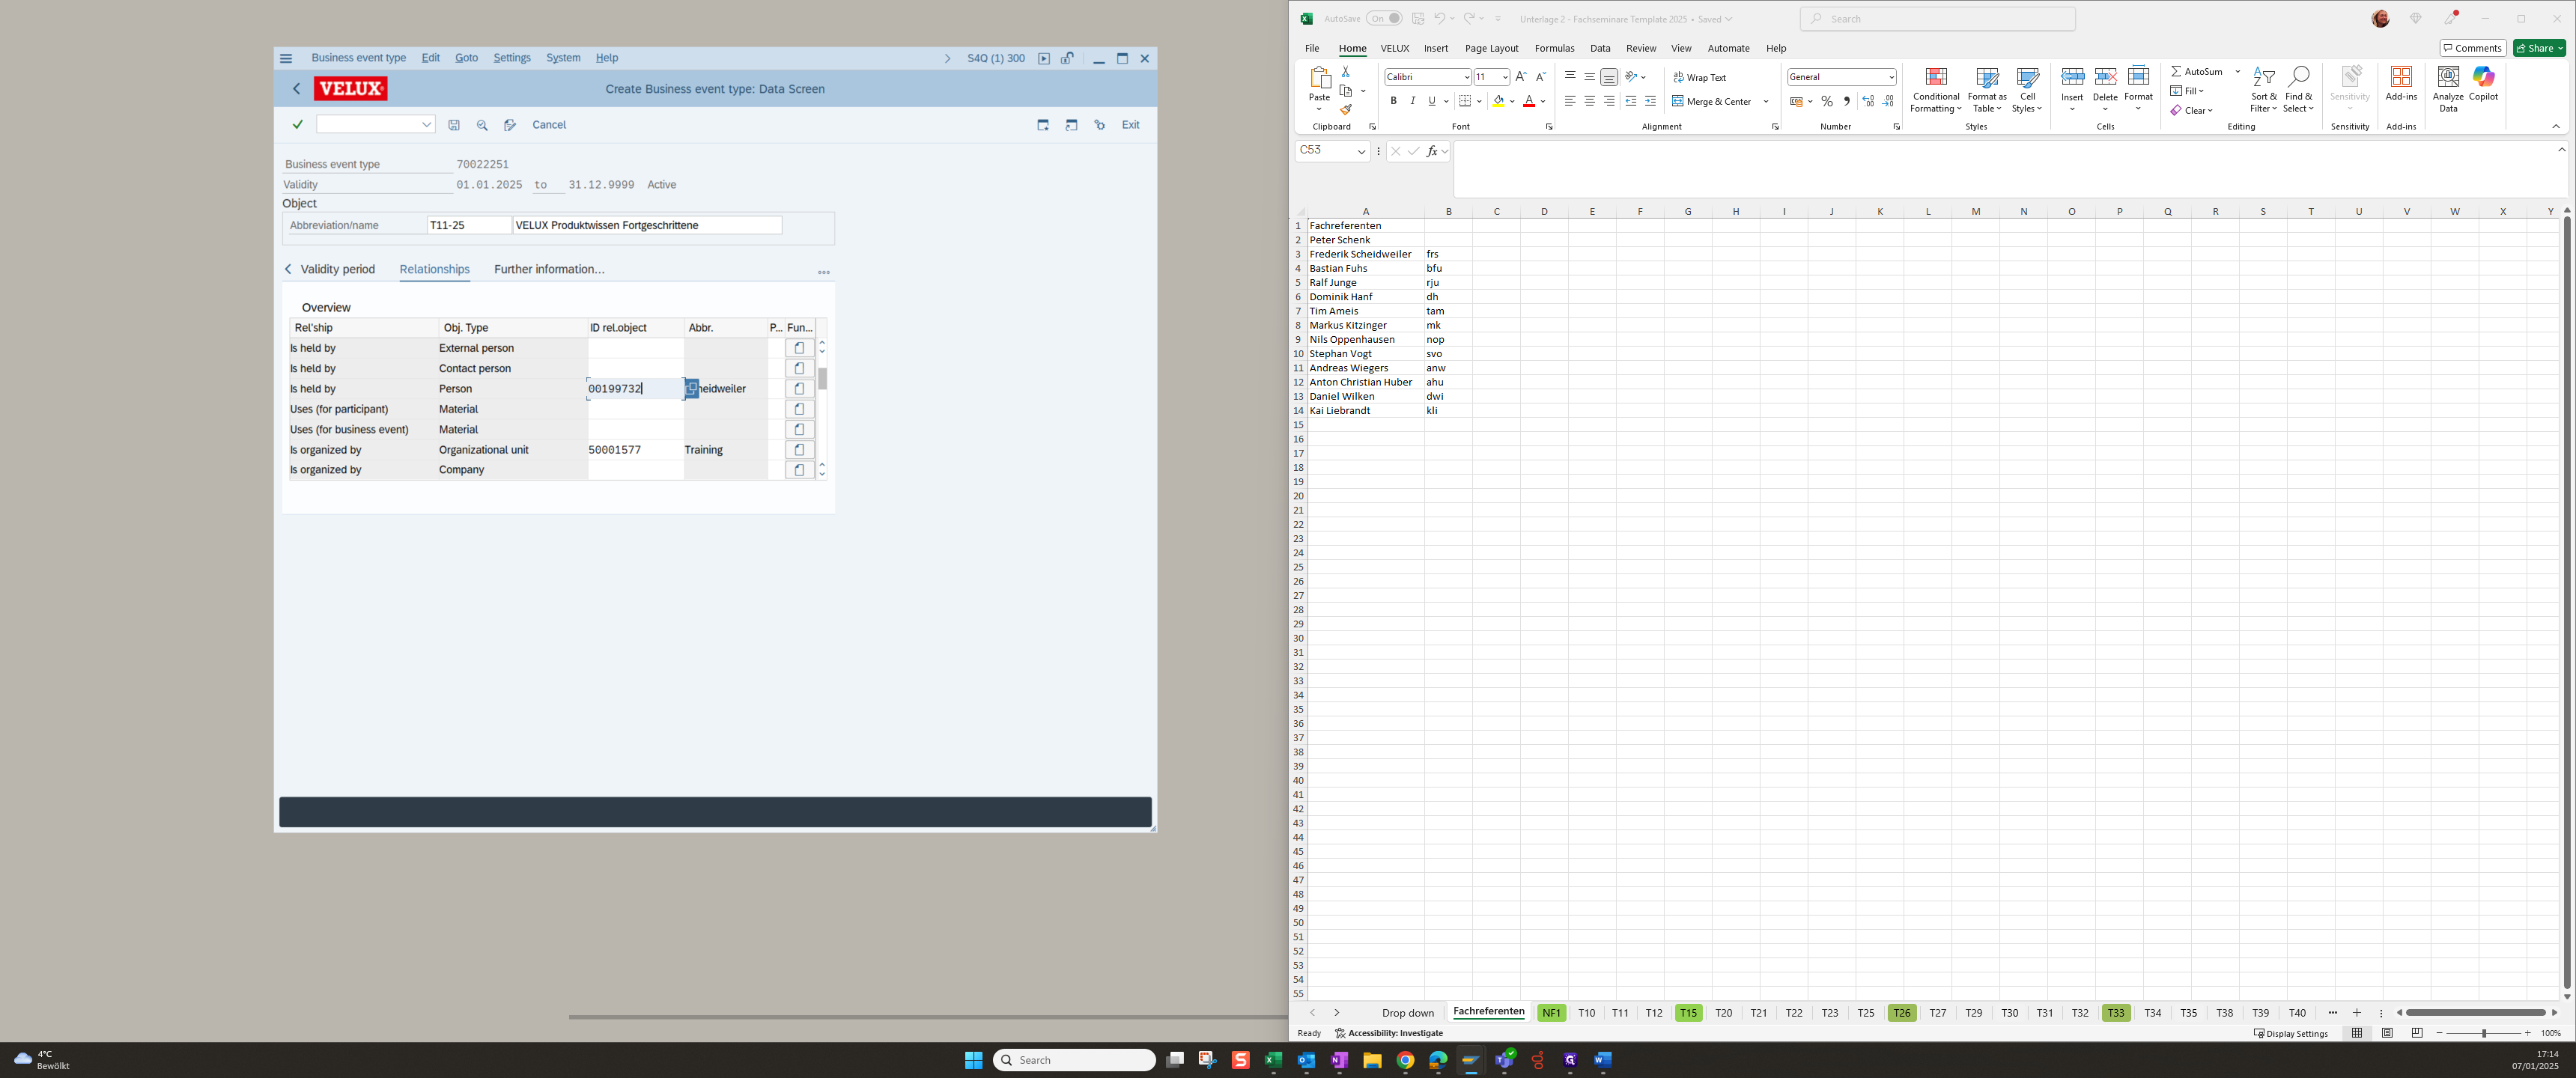Switch to the T15 sheet tab

pos(1688,1013)
